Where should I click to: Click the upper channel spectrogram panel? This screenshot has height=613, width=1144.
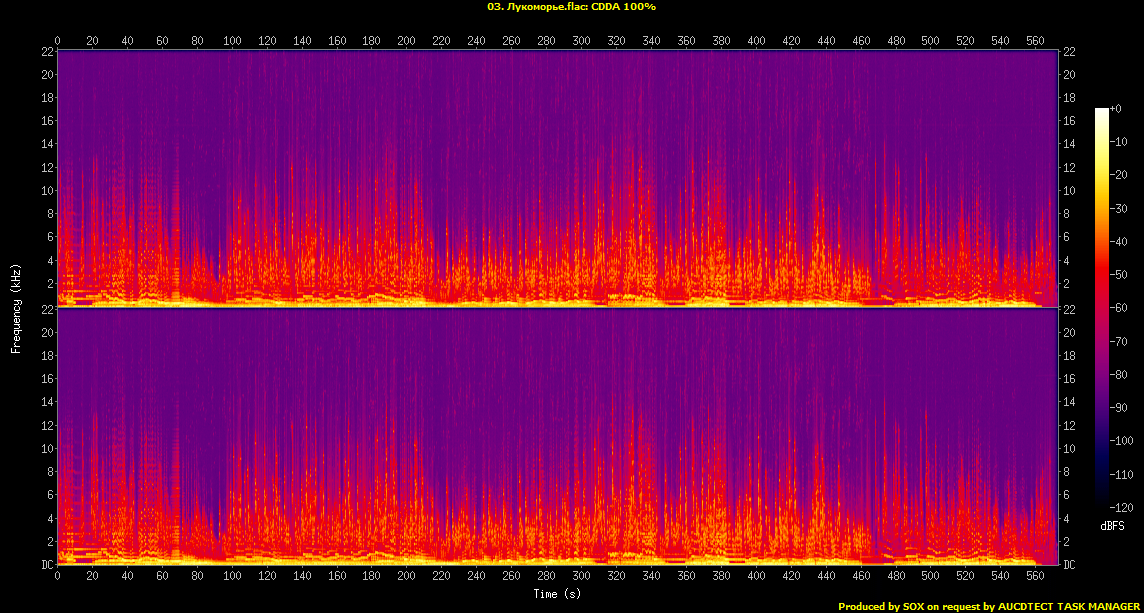[558, 176]
